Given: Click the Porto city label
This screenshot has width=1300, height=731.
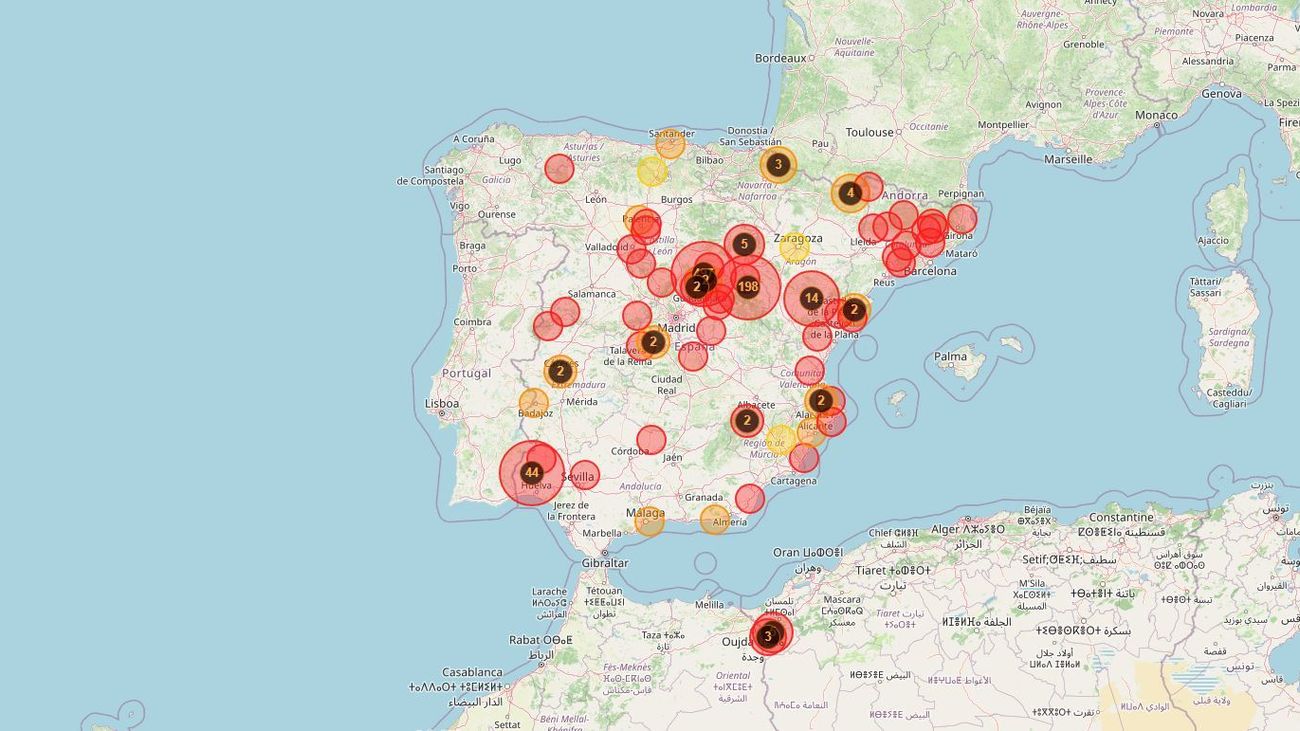Looking at the screenshot, I should (464, 268).
